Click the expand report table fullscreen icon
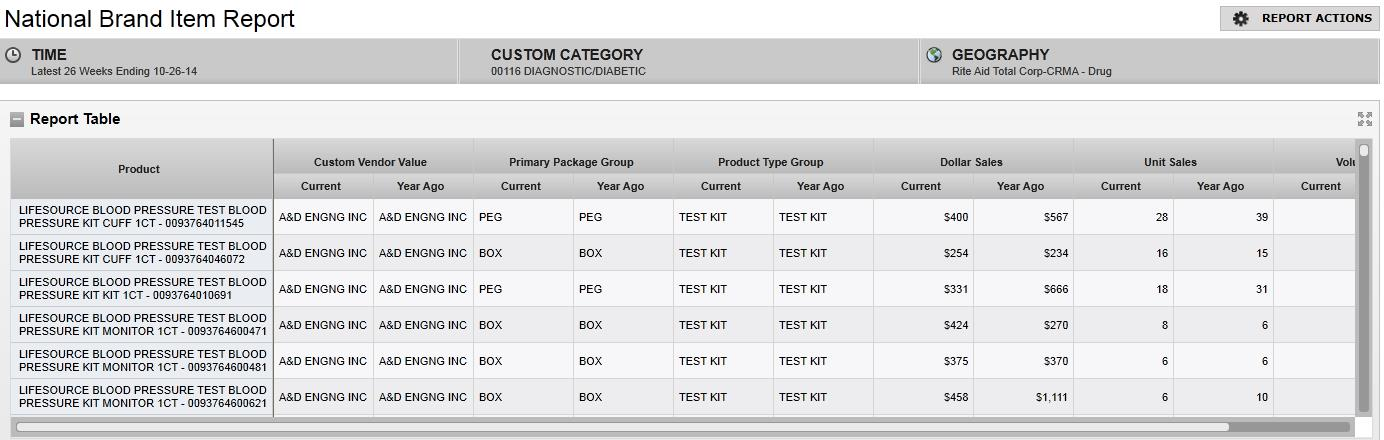 (1364, 119)
